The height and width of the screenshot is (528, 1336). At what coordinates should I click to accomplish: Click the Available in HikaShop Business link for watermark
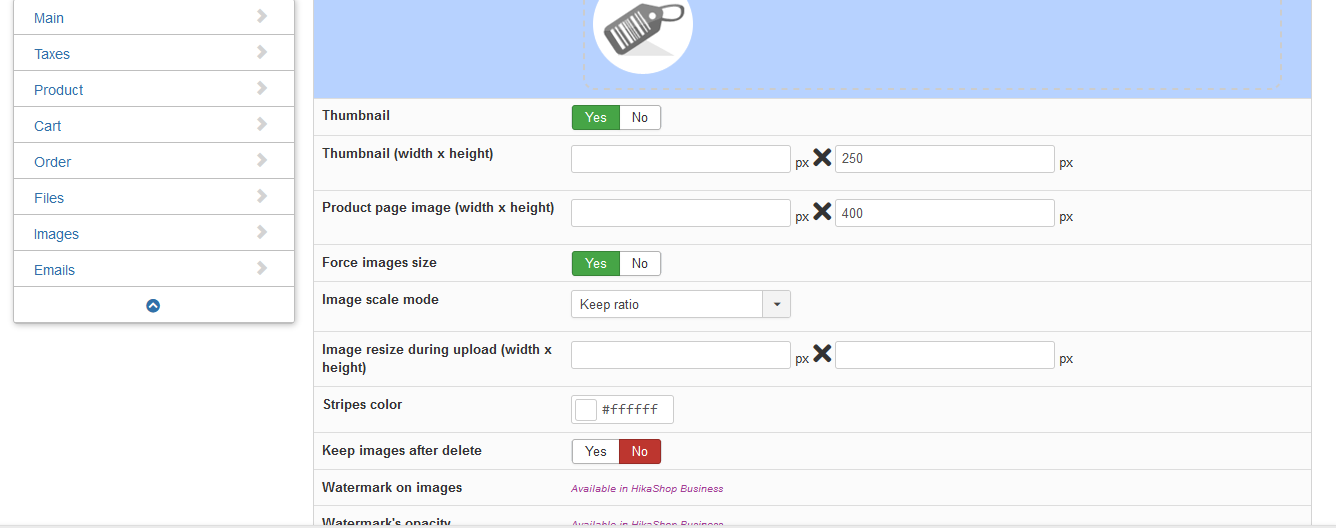647,489
